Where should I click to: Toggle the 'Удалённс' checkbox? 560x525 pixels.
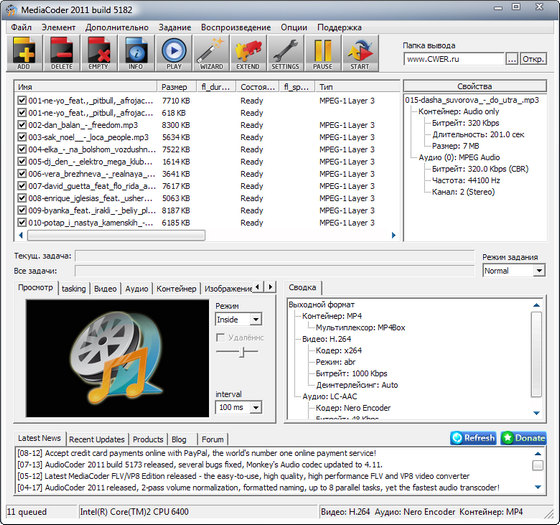point(220,338)
